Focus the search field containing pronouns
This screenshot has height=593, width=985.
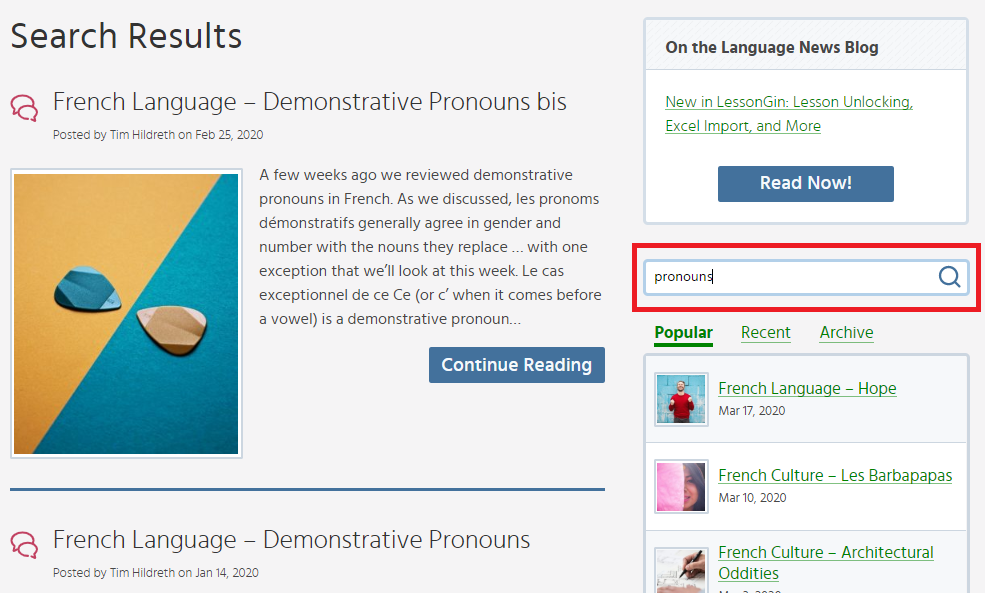[790, 277]
